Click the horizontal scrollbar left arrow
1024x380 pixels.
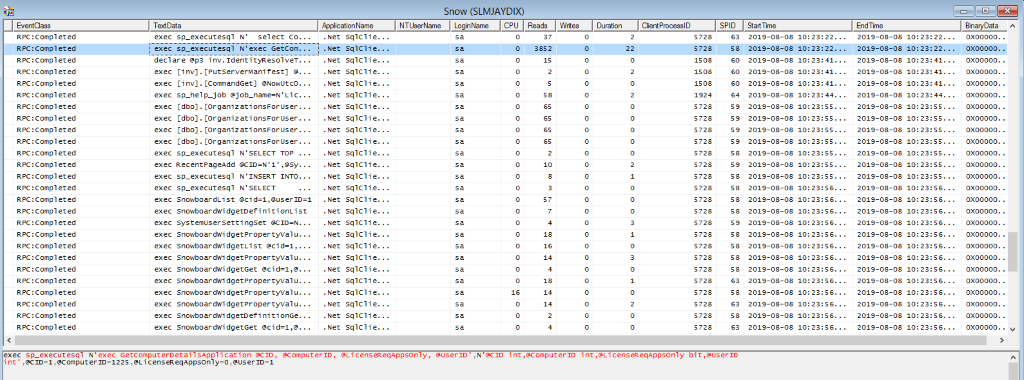(8, 340)
